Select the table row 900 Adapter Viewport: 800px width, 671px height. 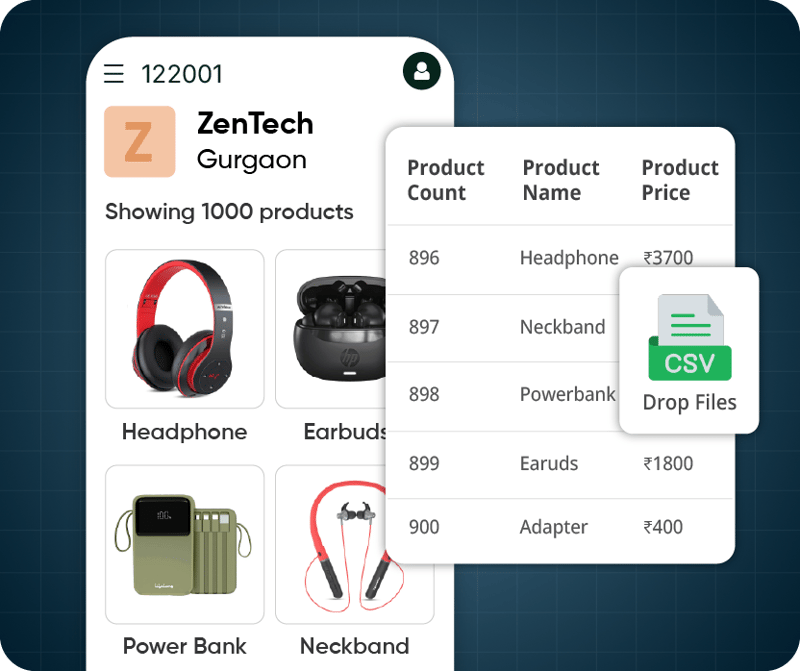tap(560, 528)
